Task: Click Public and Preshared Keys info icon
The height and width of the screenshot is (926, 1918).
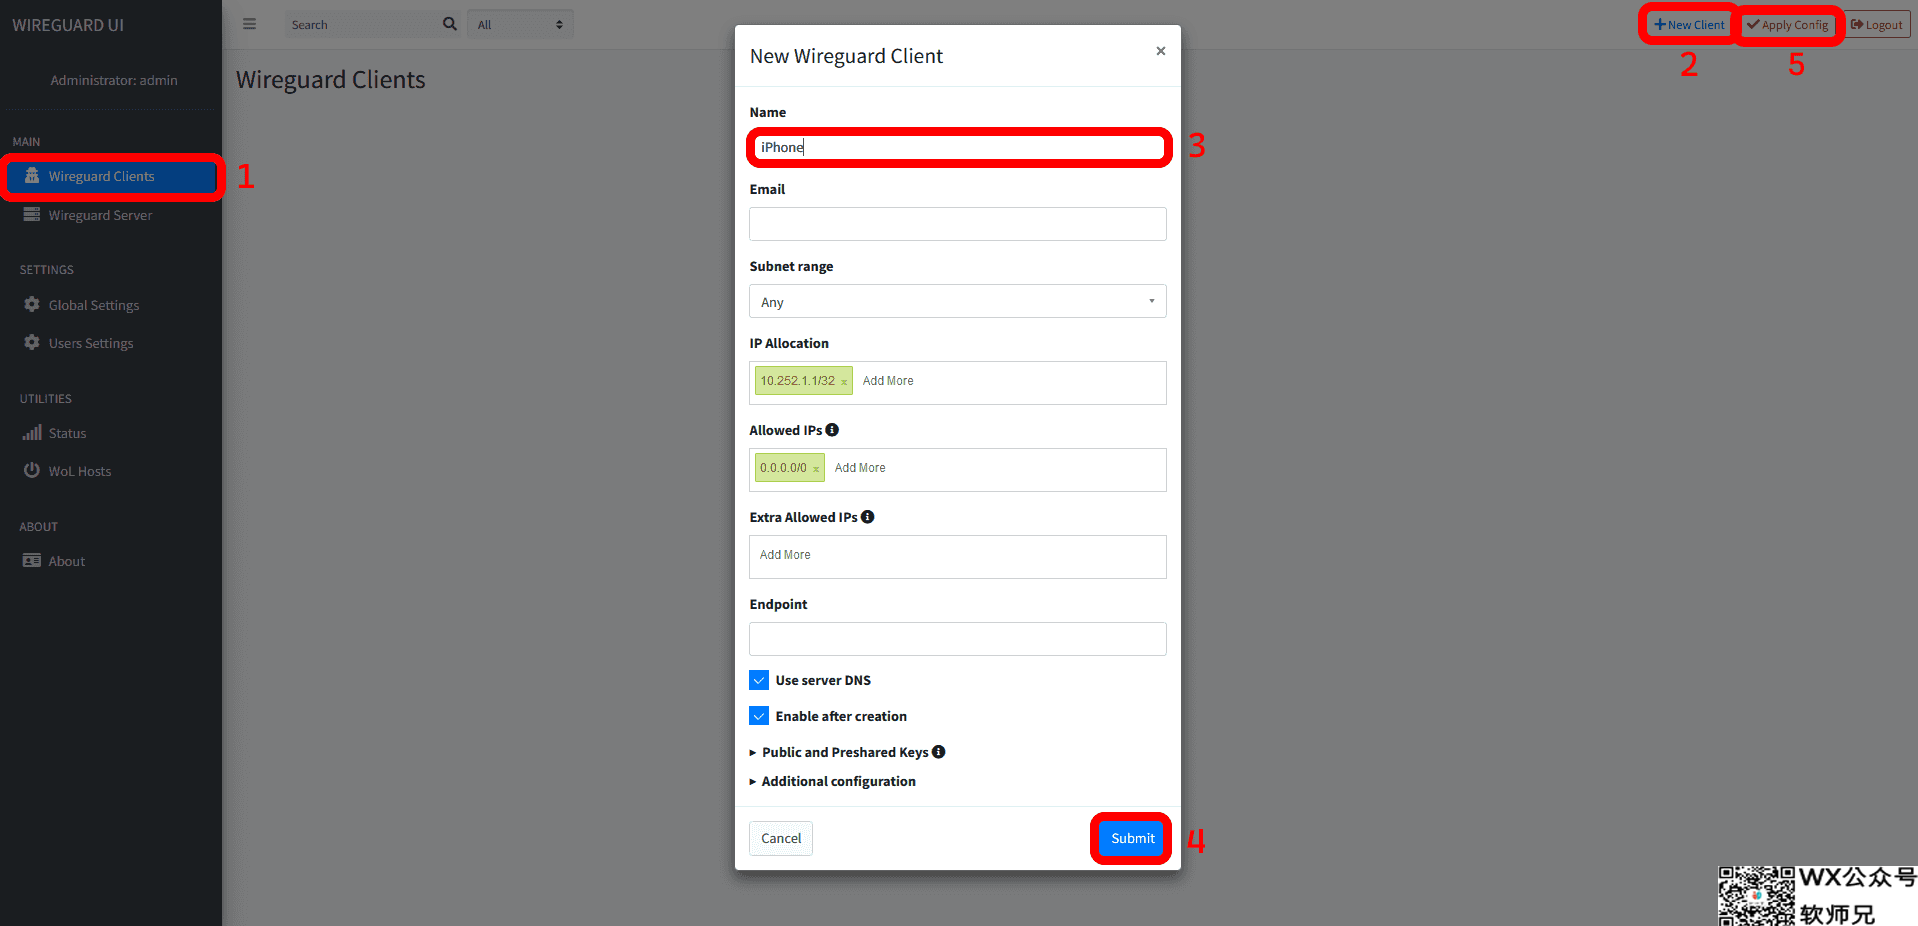Action: tap(939, 752)
